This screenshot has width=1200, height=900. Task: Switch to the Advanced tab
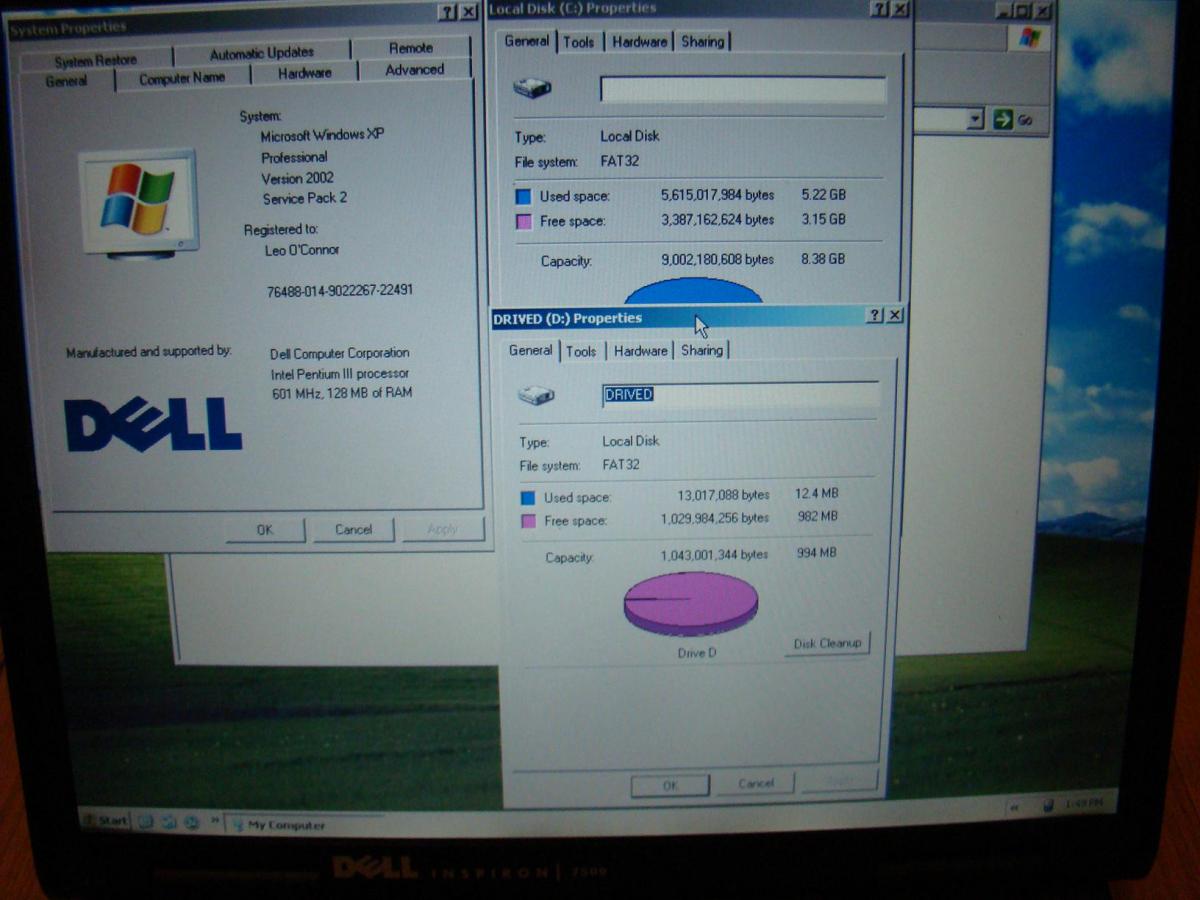pos(414,70)
